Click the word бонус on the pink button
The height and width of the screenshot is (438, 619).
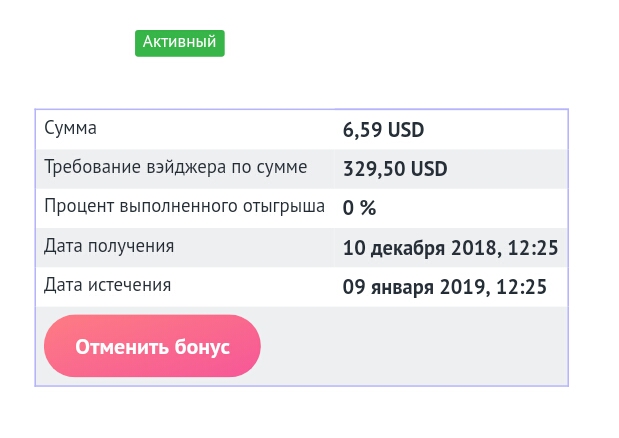tap(202, 347)
